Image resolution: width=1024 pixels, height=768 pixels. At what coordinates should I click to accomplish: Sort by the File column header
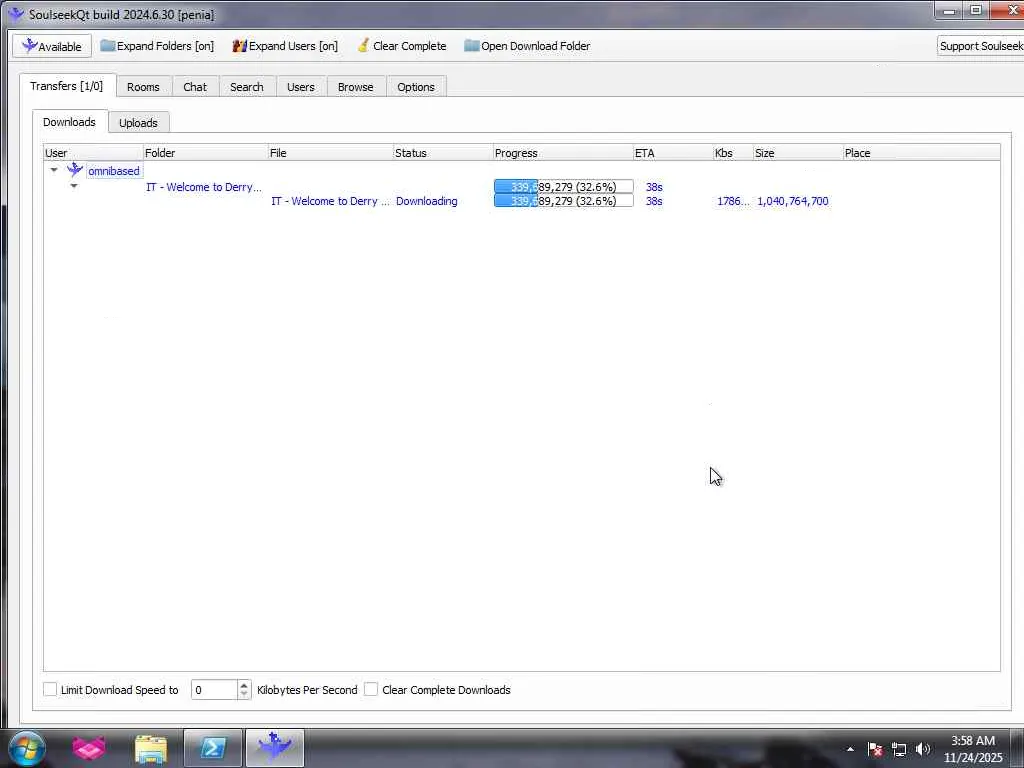click(330, 153)
